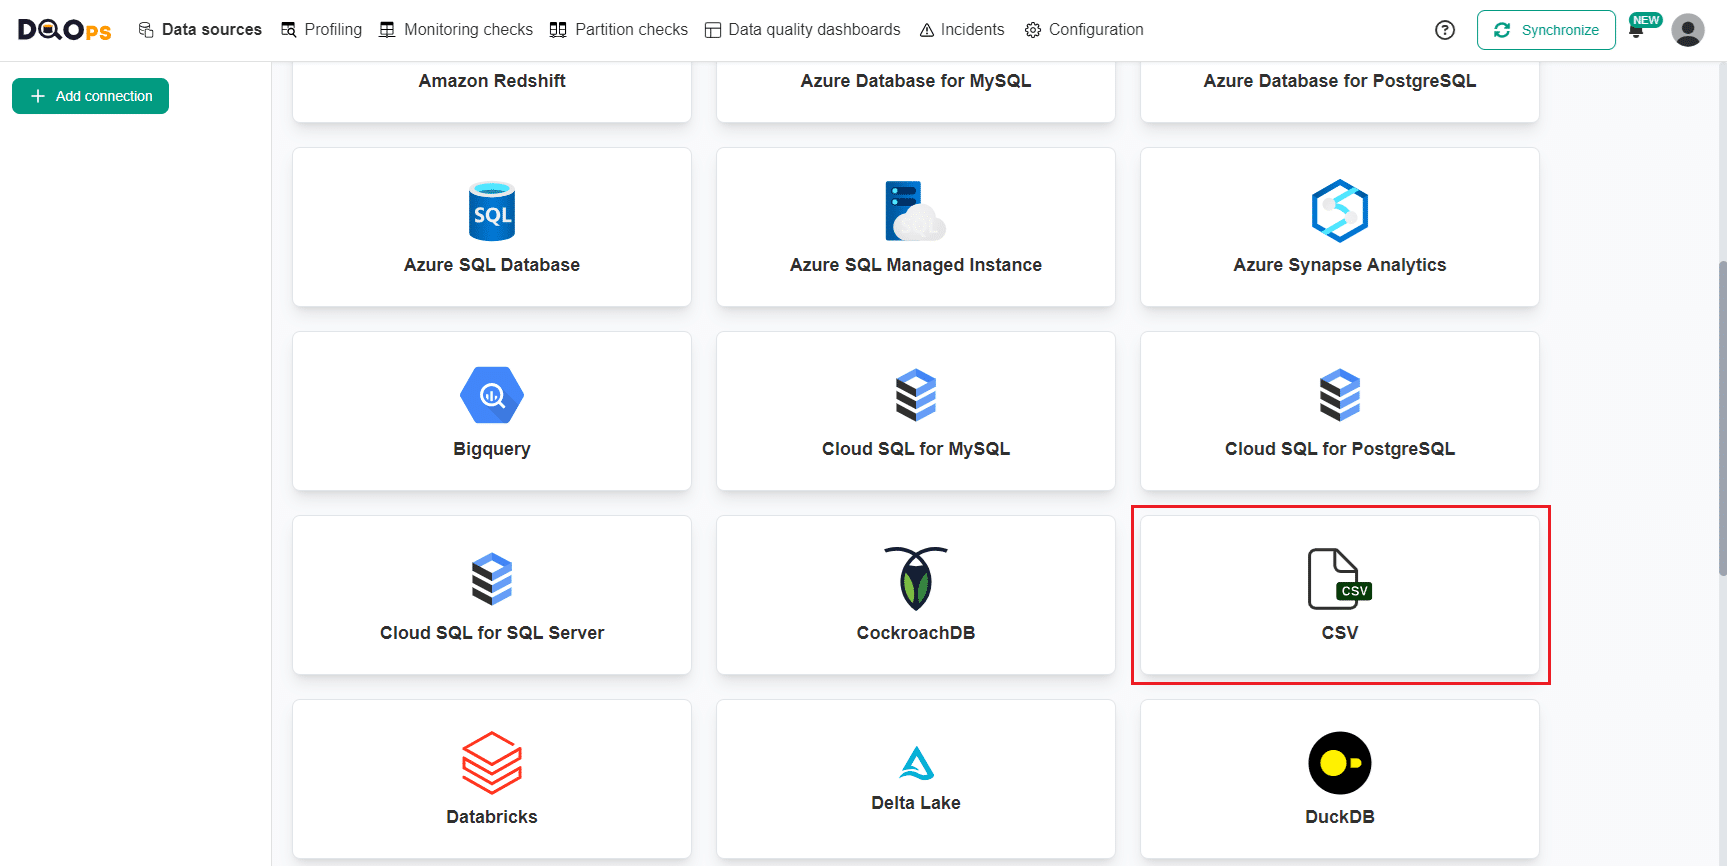Open Configuration section

coord(1084,30)
